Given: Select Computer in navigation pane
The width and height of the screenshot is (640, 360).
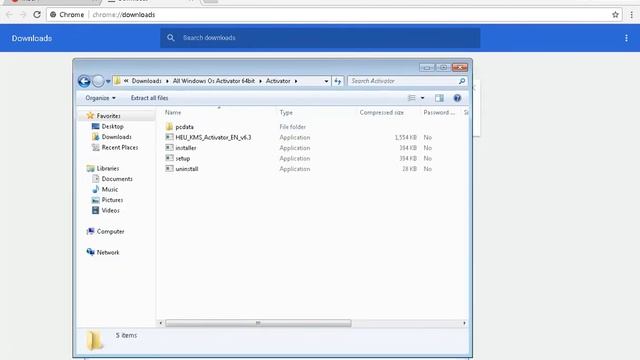Looking at the screenshot, I should (110, 231).
